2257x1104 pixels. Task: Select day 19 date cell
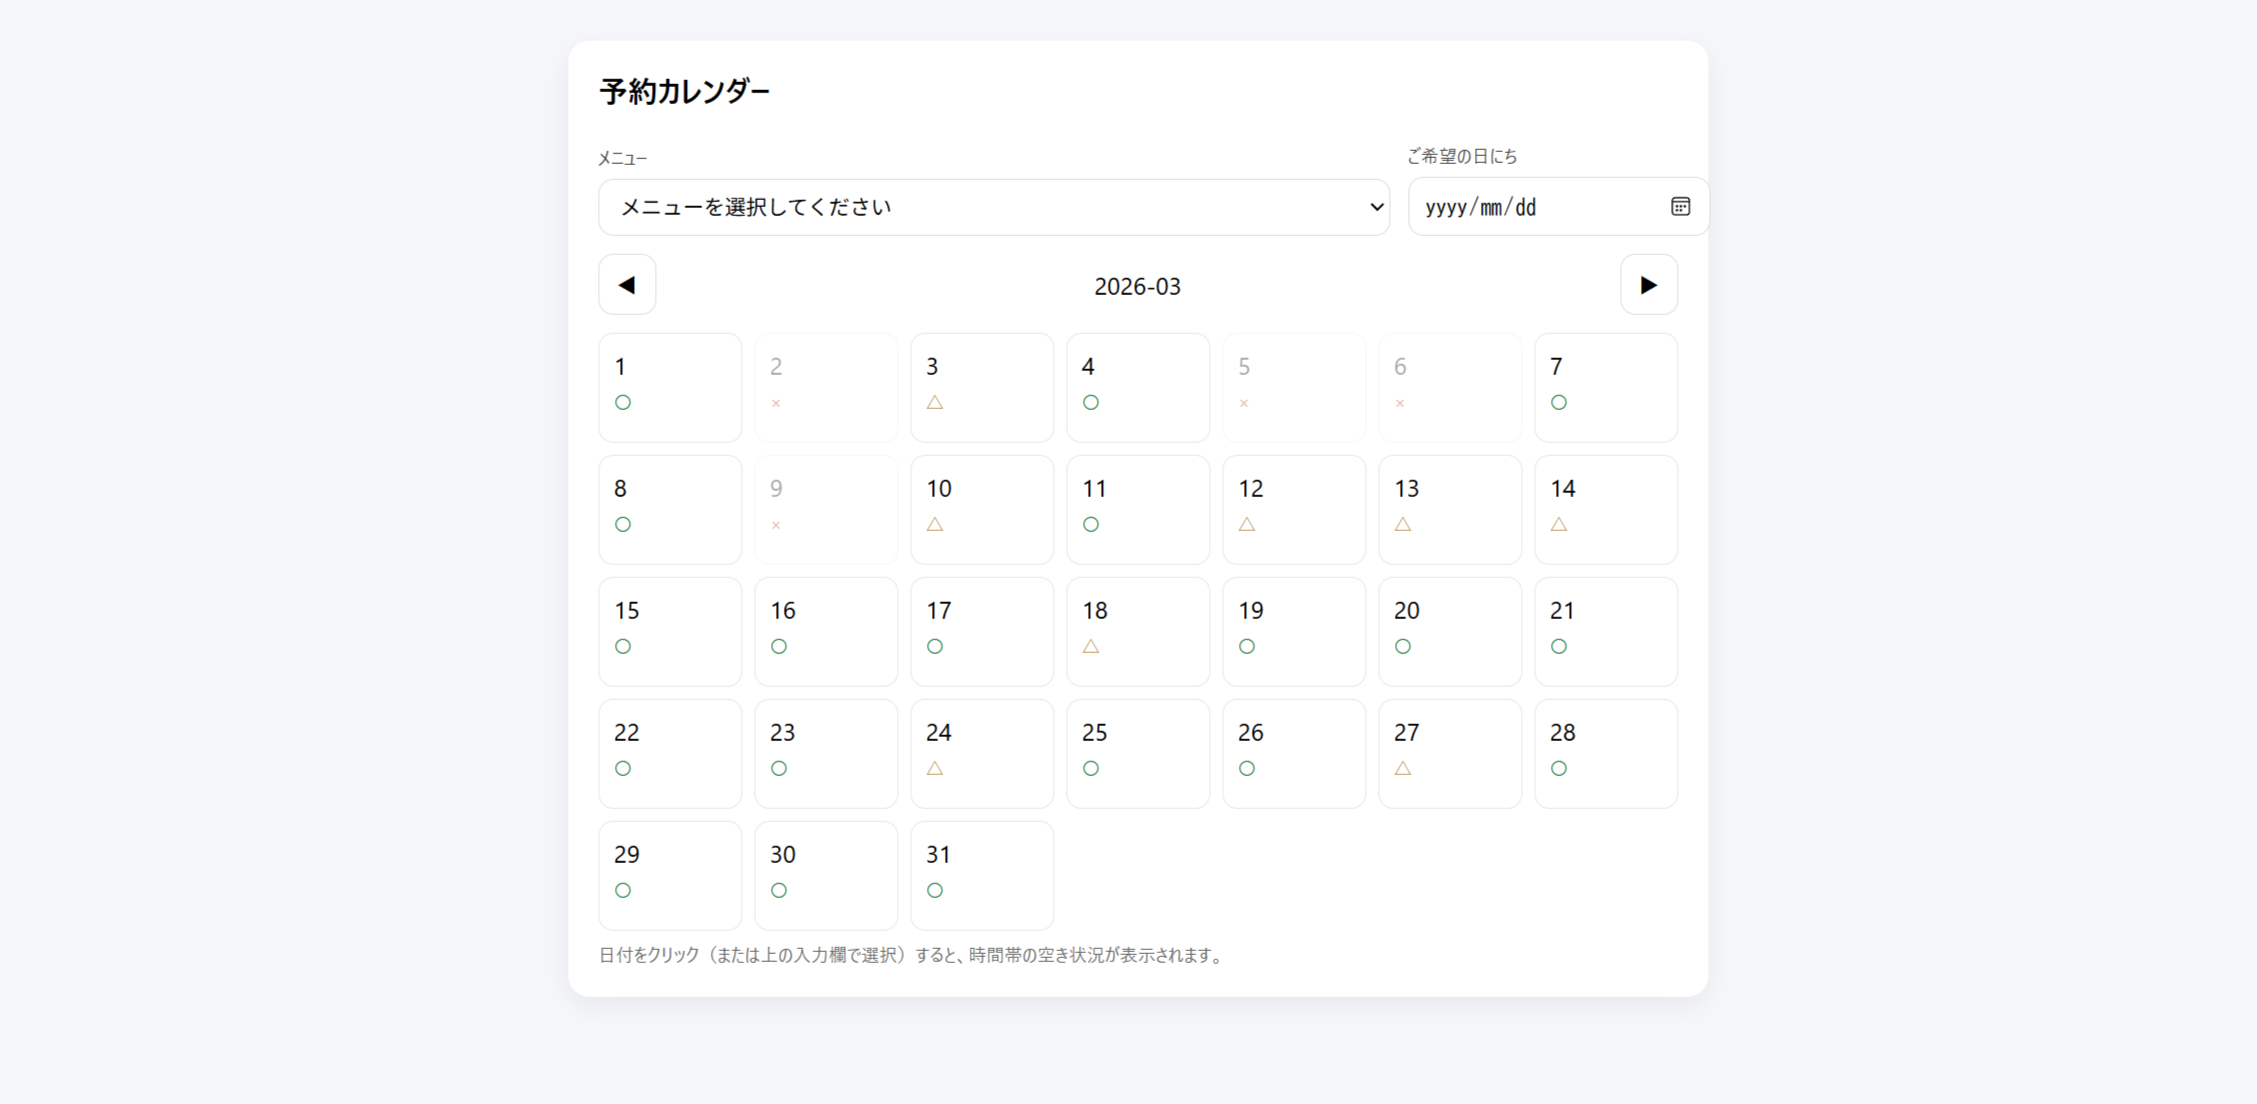1294,632
